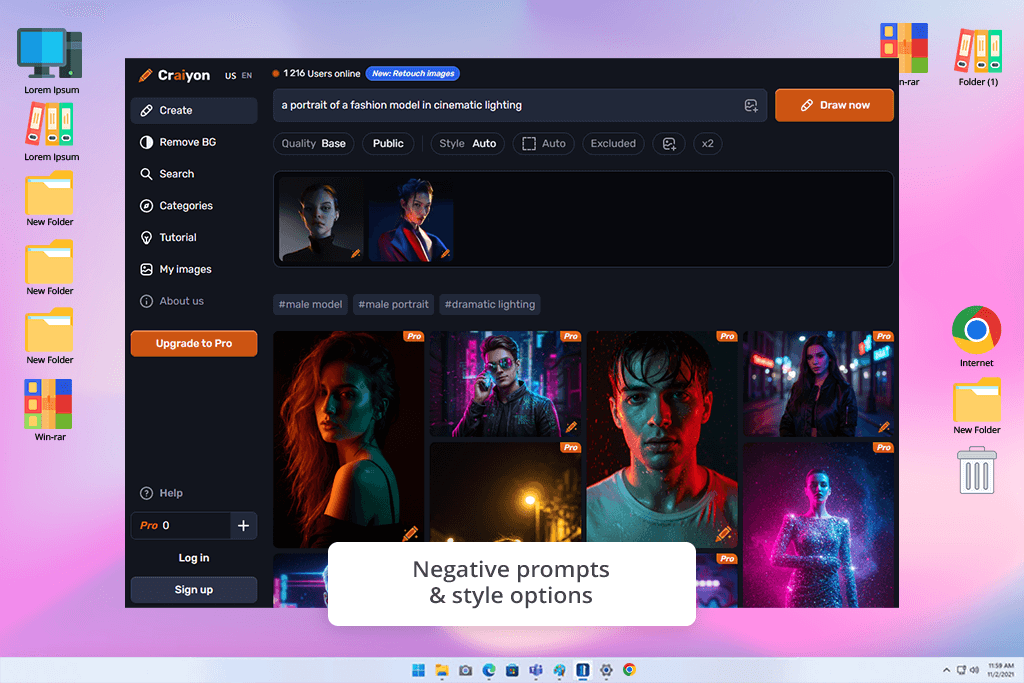Click the Draw now button
The height and width of the screenshot is (683, 1024).
(834, 105)
